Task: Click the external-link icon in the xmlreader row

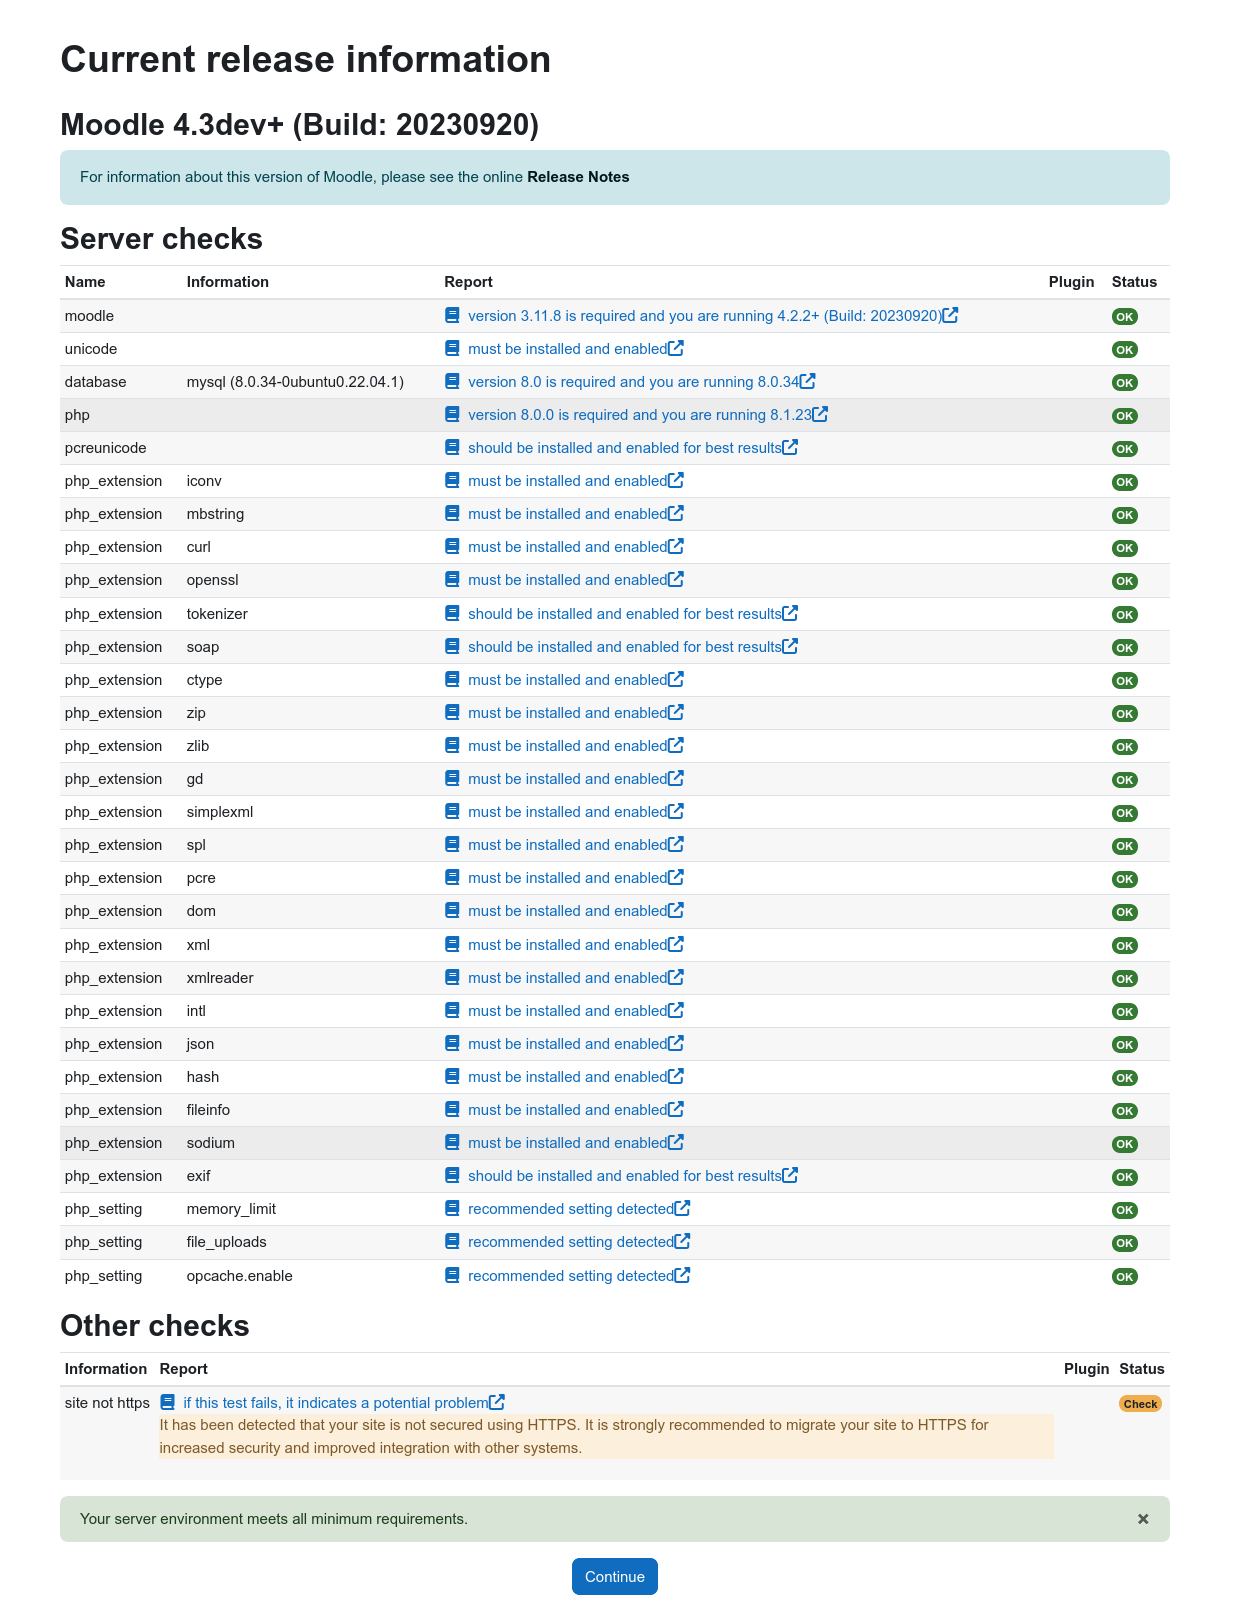Action: tap(676, 977)
